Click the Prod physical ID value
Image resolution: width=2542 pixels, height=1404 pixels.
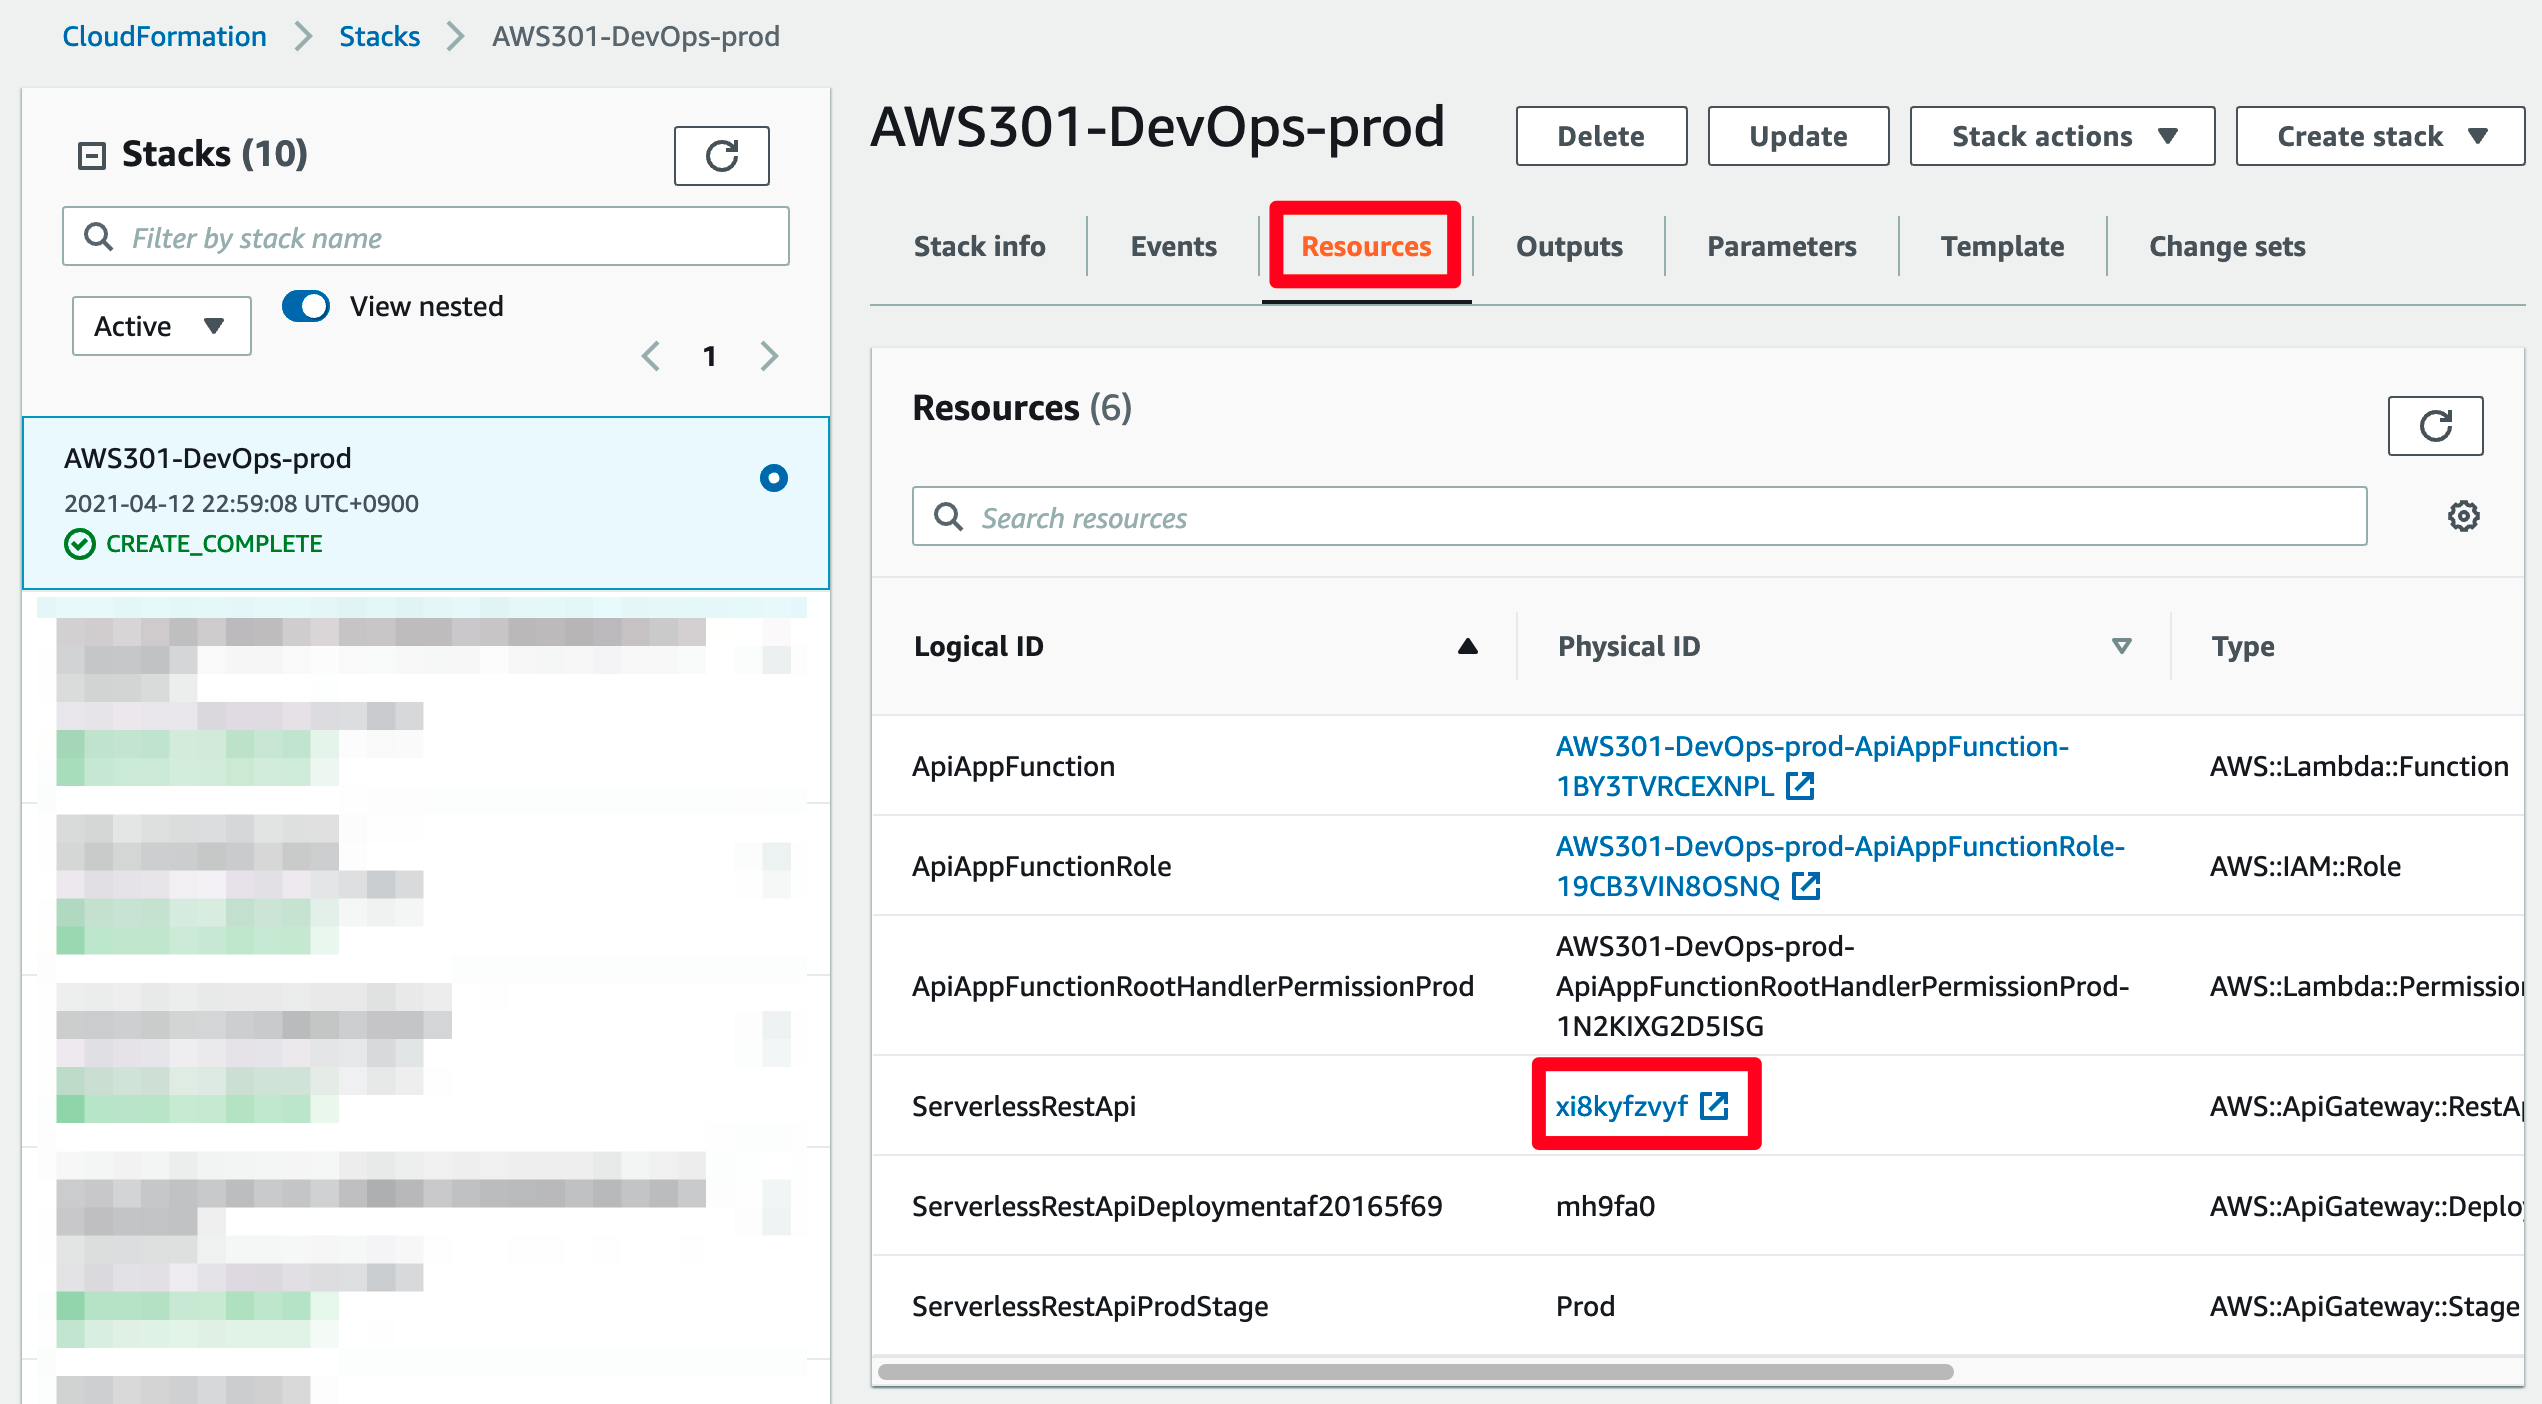click(1585, 1306)
